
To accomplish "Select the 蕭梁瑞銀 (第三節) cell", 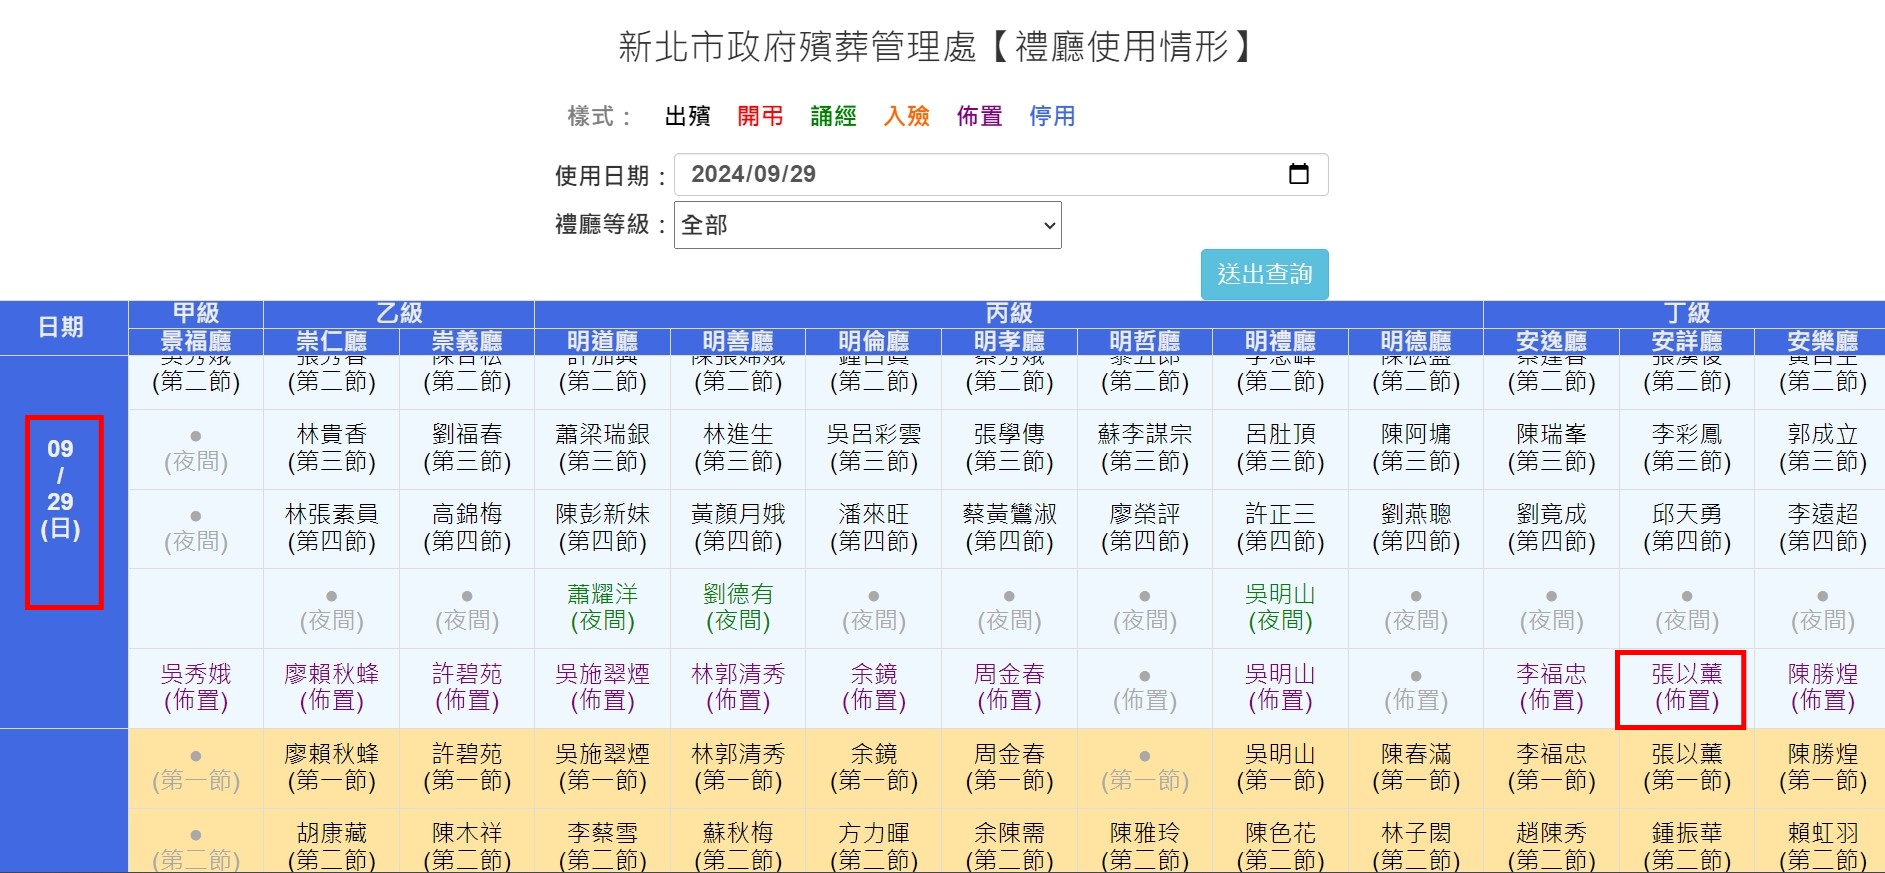I will tap(602, 449).
